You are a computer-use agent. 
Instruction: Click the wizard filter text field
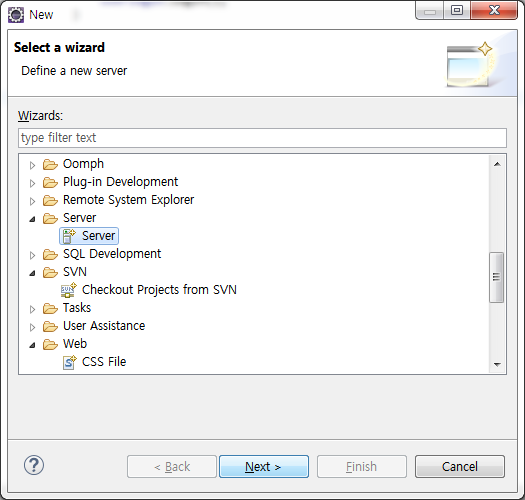pos(262,138)
